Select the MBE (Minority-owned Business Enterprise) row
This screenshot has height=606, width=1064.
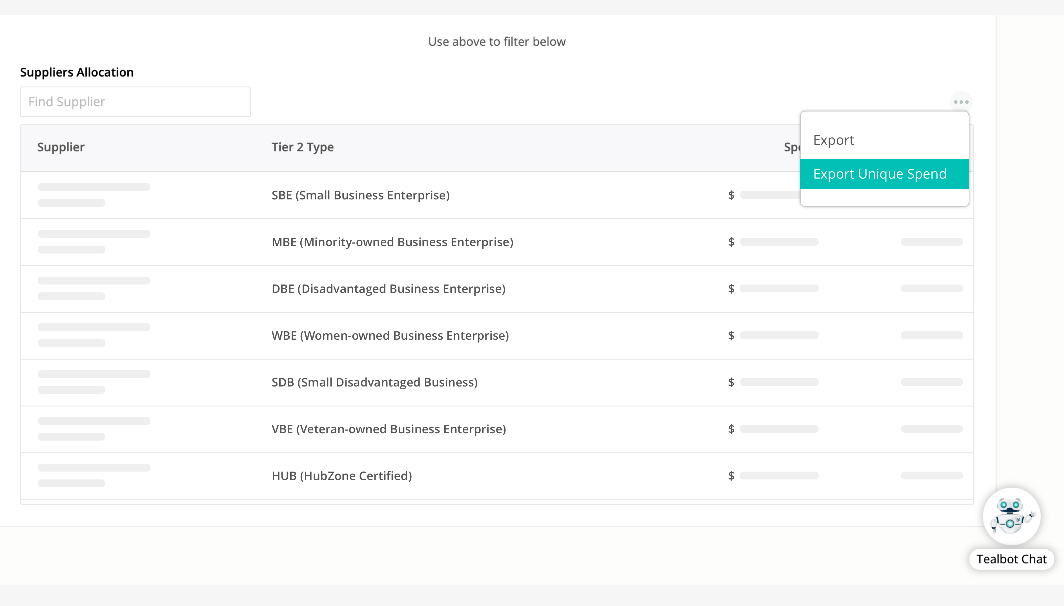tap(392, 242)
